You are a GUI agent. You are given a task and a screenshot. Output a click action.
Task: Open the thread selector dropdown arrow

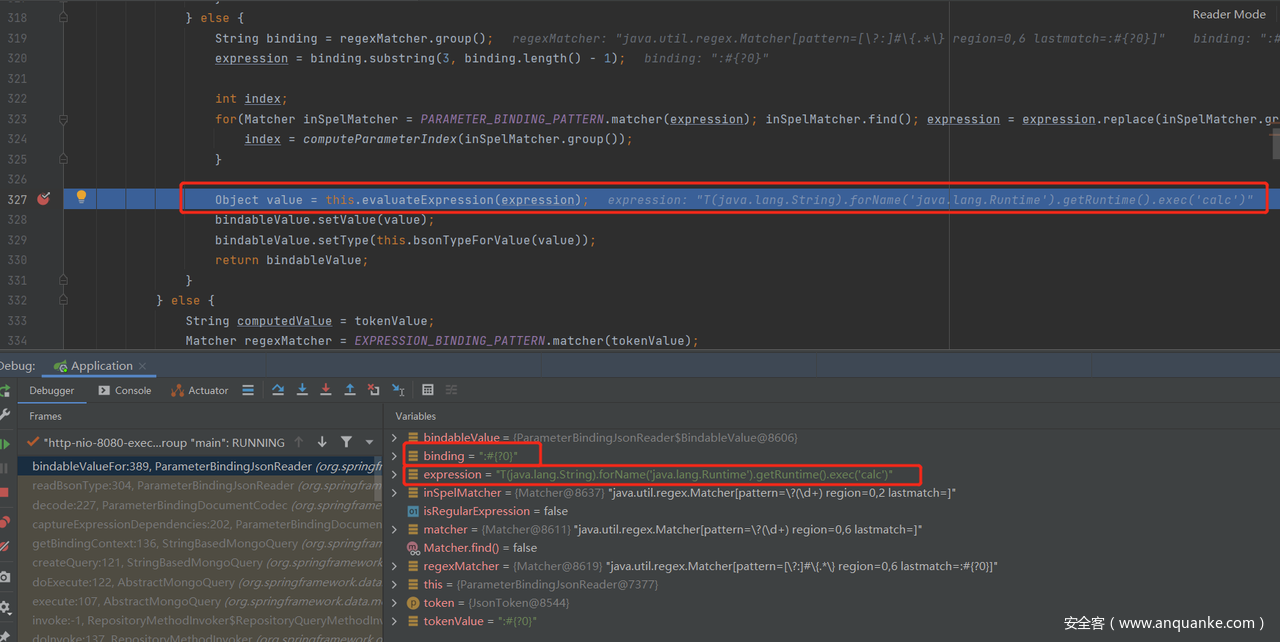369,442
